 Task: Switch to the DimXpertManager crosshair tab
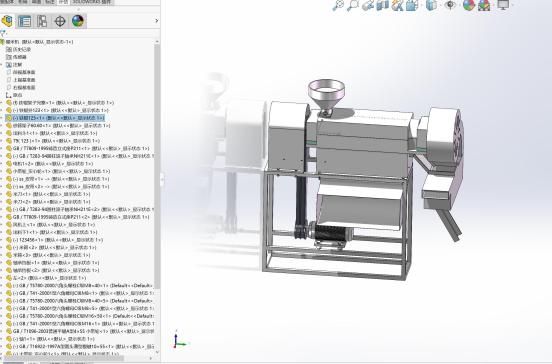coord(60,21)
